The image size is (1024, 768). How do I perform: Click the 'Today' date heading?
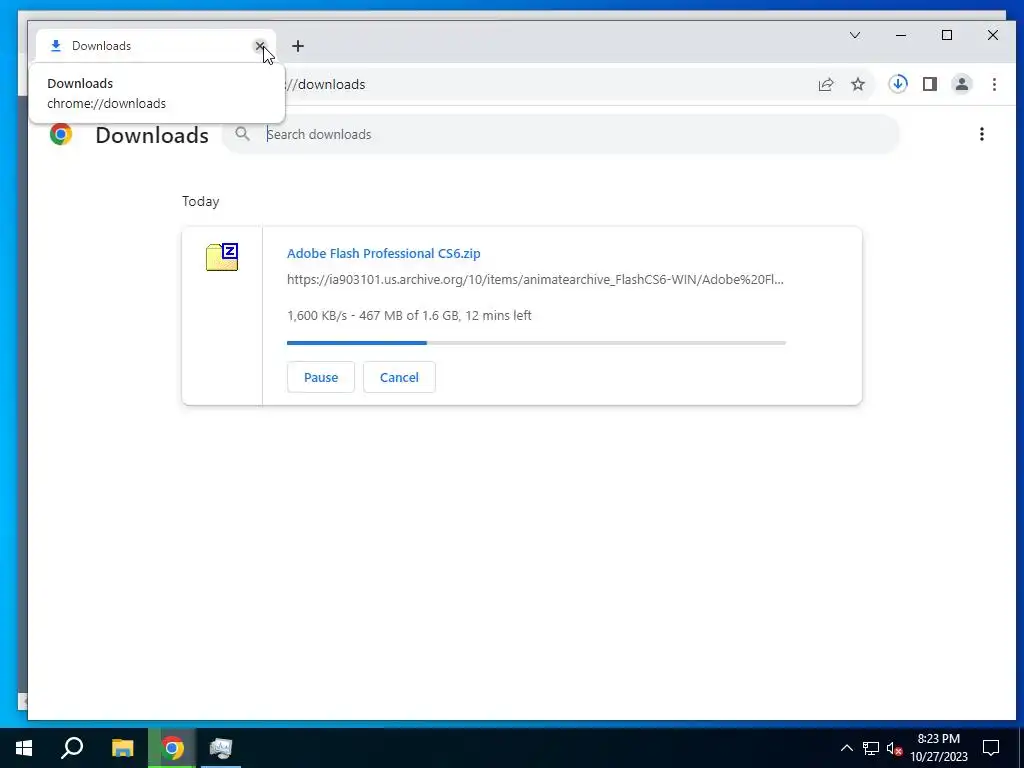200,201
